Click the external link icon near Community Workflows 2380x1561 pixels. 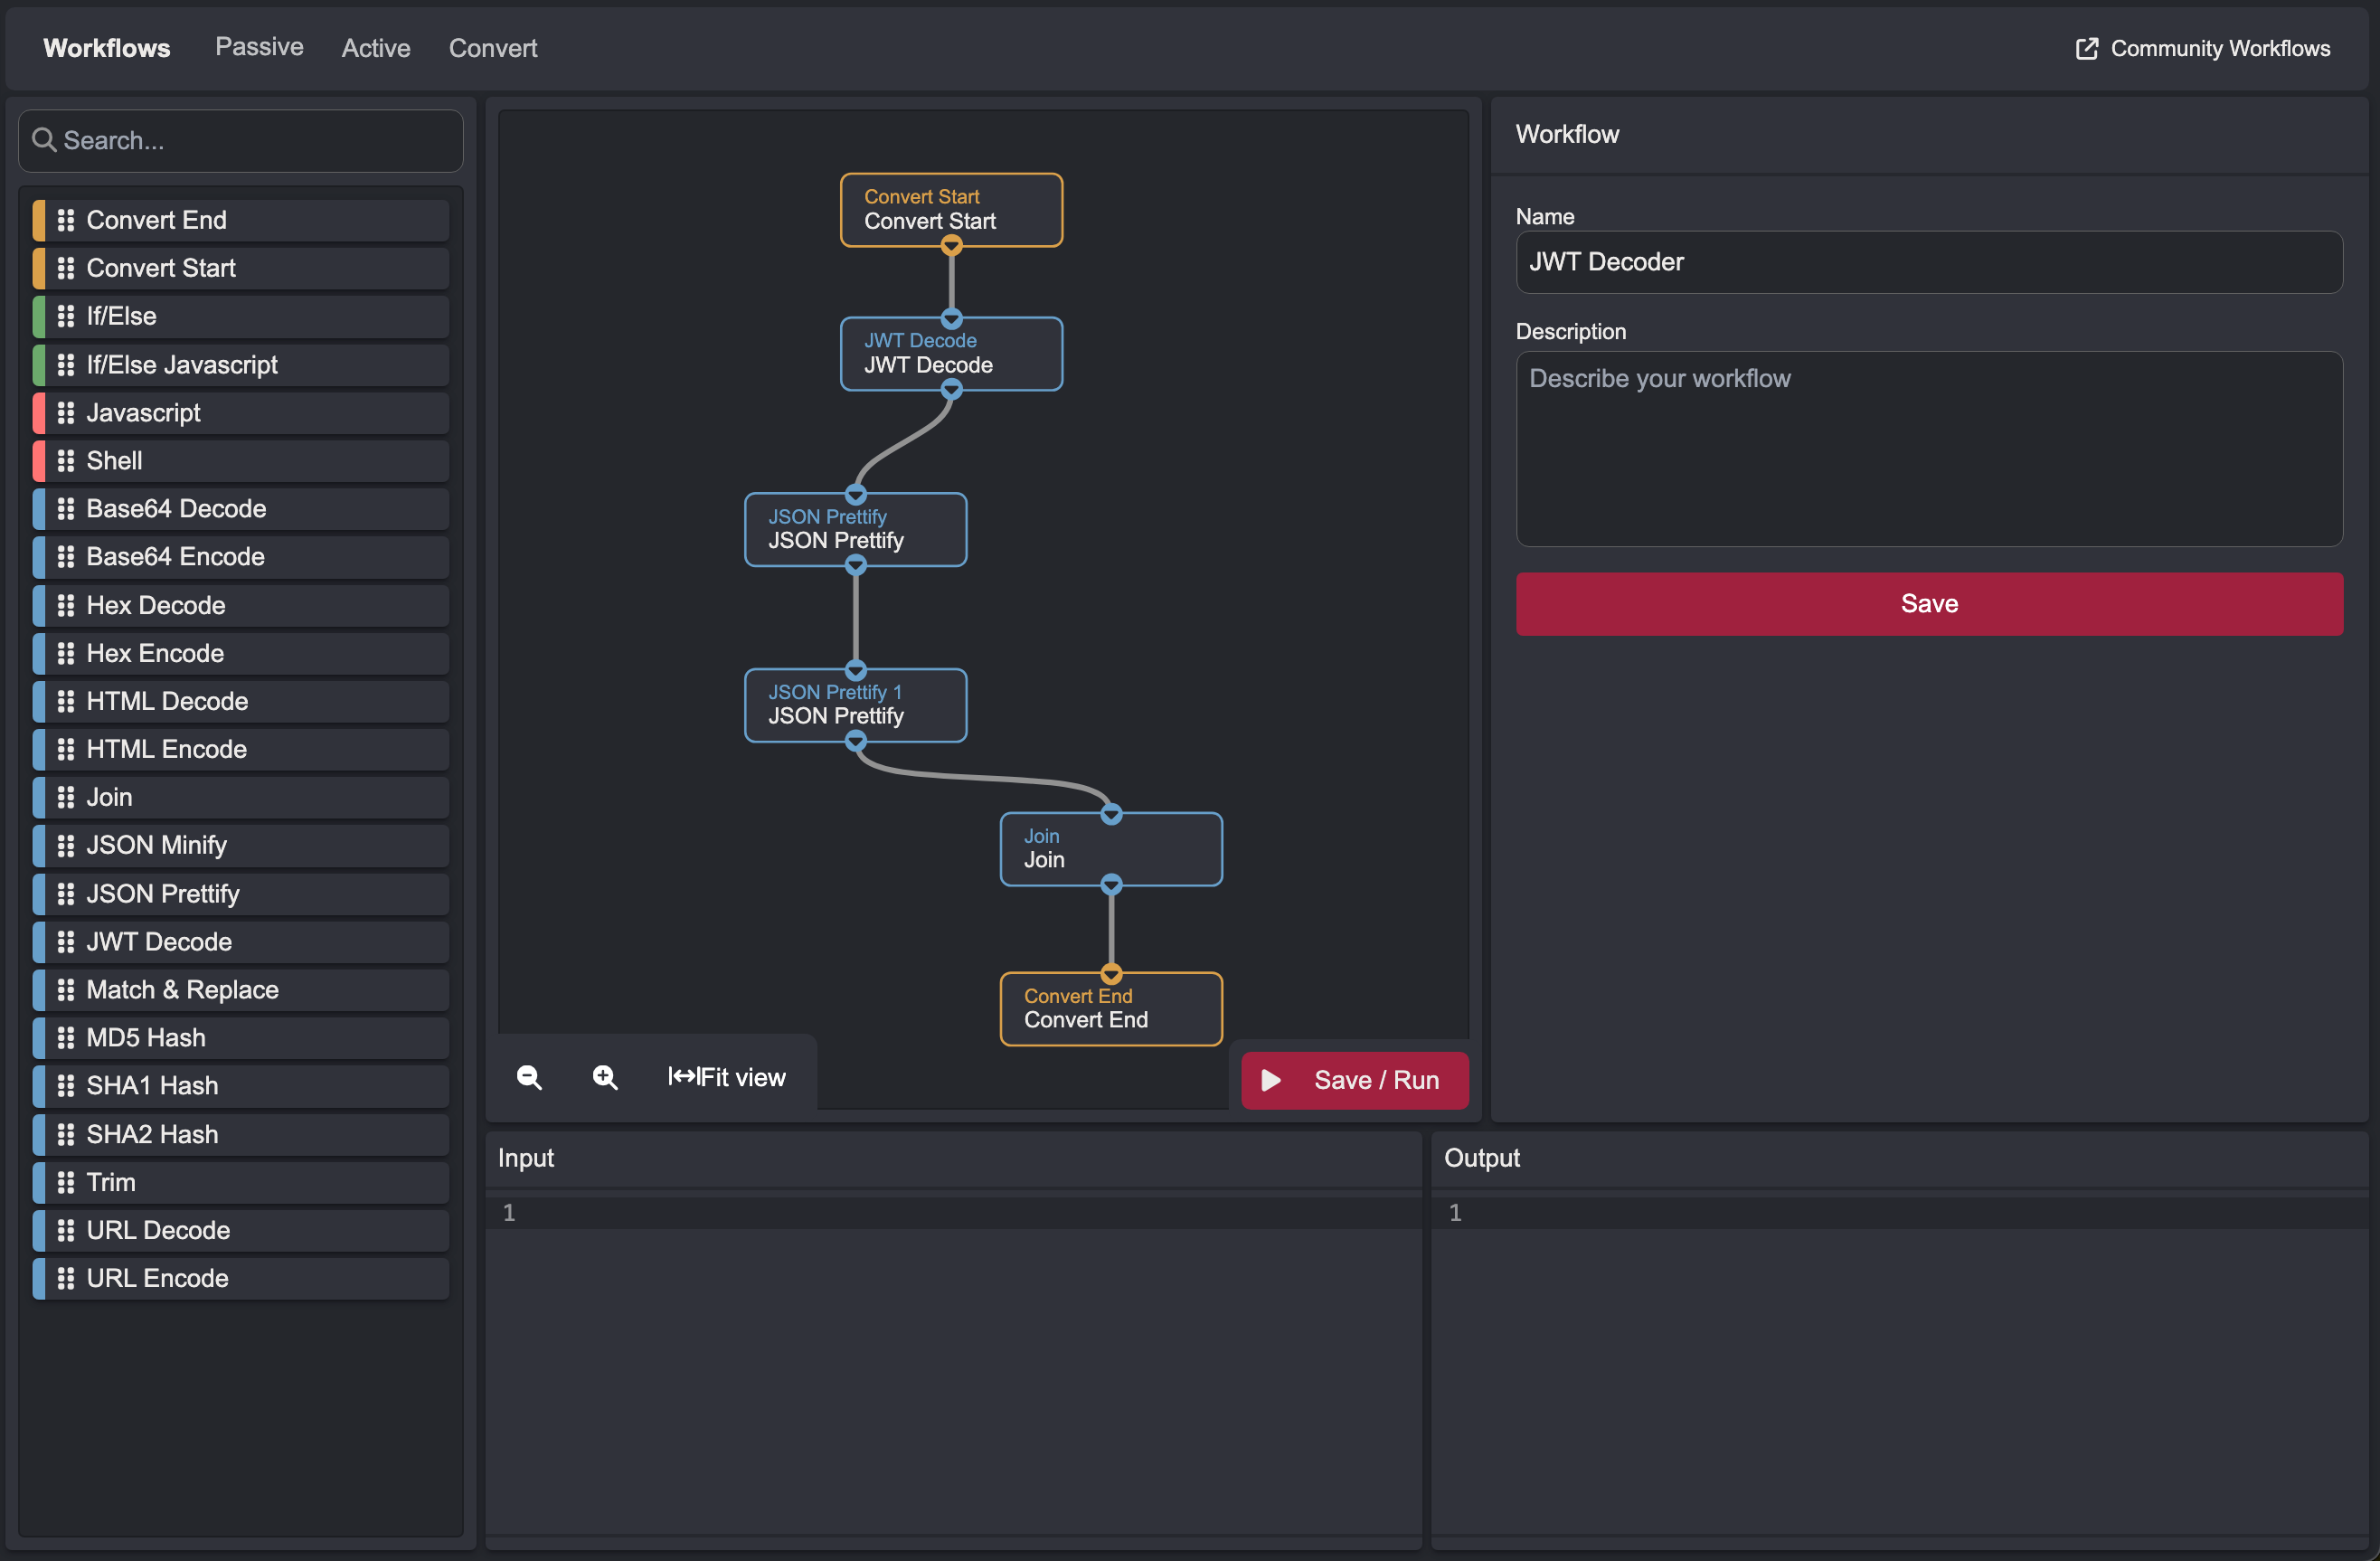[2086, 47]
